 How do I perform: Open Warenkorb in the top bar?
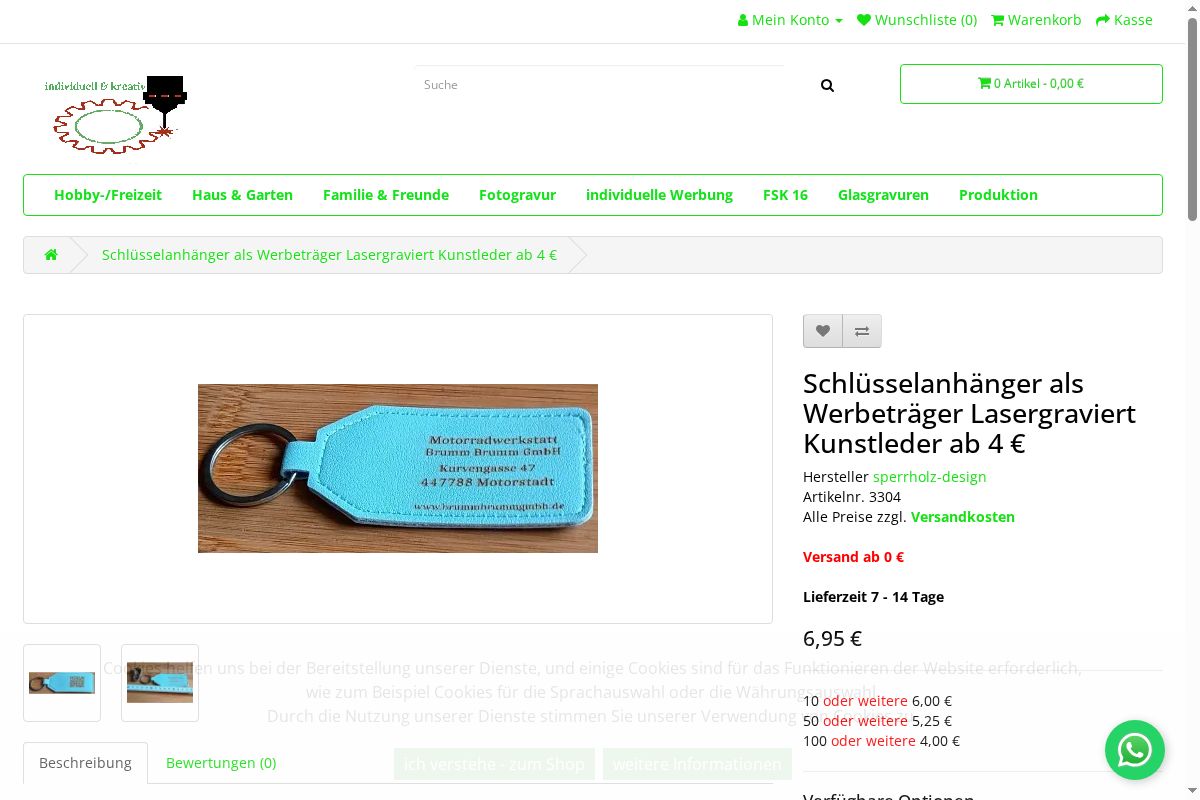point(1036,20)
